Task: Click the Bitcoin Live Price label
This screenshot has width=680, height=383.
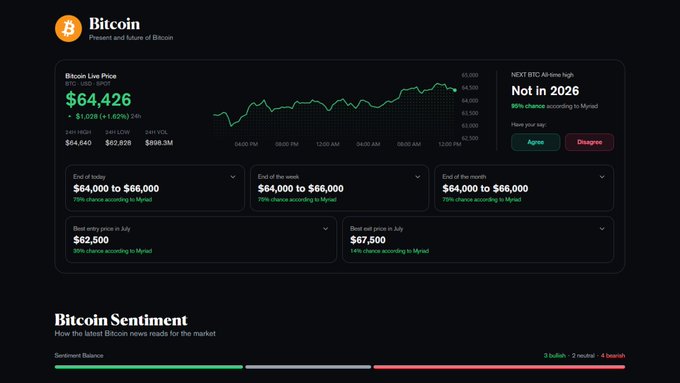Action: click(91, 76)
